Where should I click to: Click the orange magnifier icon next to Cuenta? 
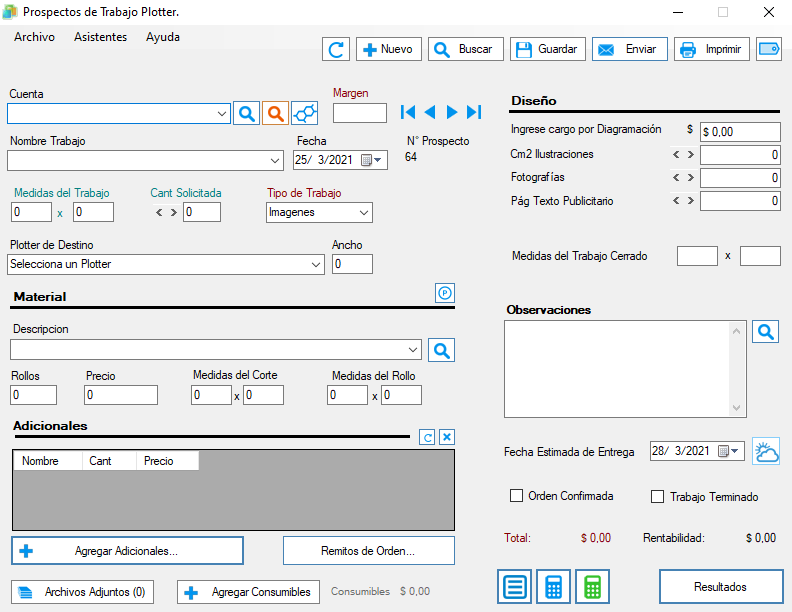275,113
